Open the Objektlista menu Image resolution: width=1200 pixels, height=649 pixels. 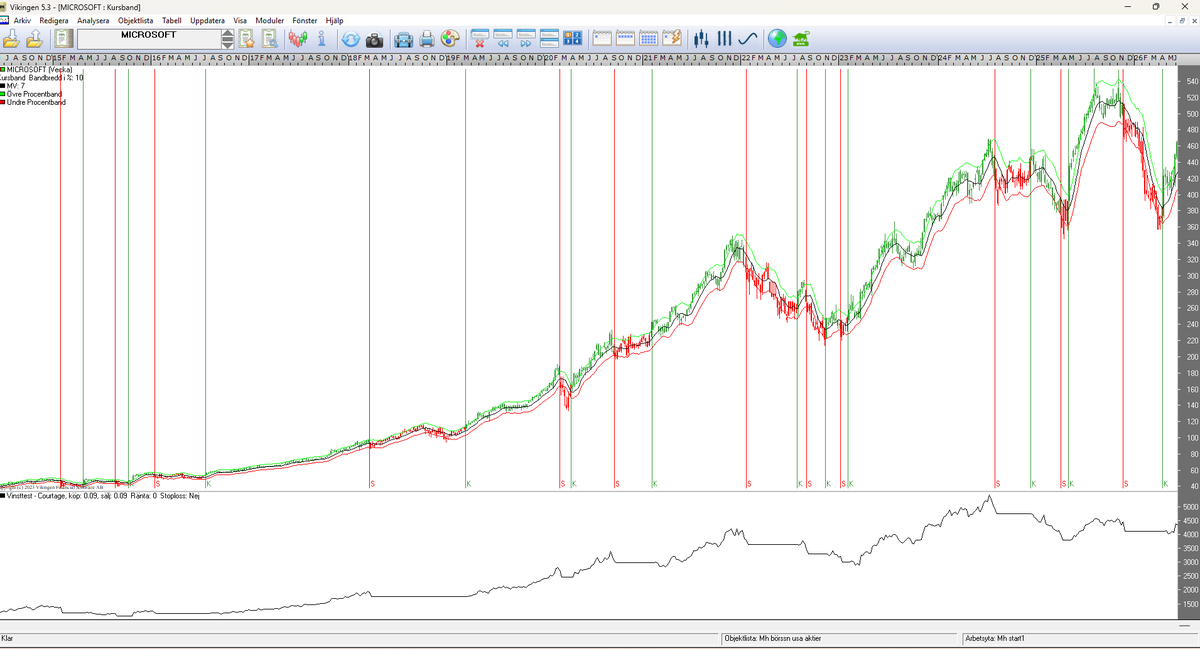point(135,20)
